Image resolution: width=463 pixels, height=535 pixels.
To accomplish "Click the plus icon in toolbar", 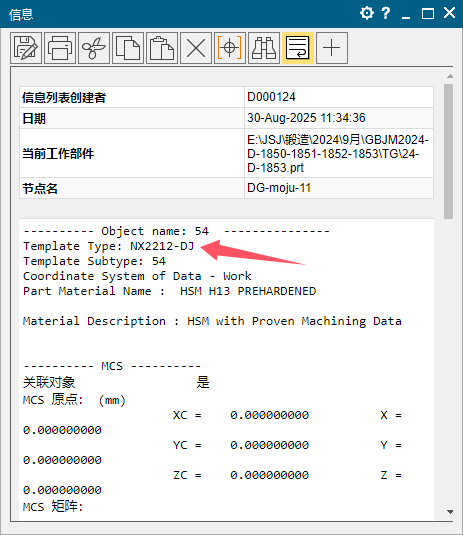I will tap(332, 48).
